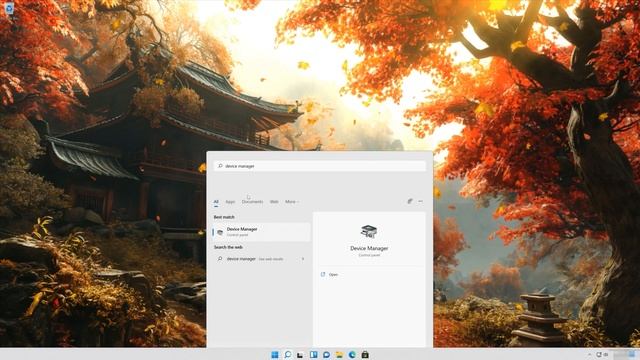Switch to the Documents filter tab
The width and height of the screenshot is (640, 360).
coord(252,202)
